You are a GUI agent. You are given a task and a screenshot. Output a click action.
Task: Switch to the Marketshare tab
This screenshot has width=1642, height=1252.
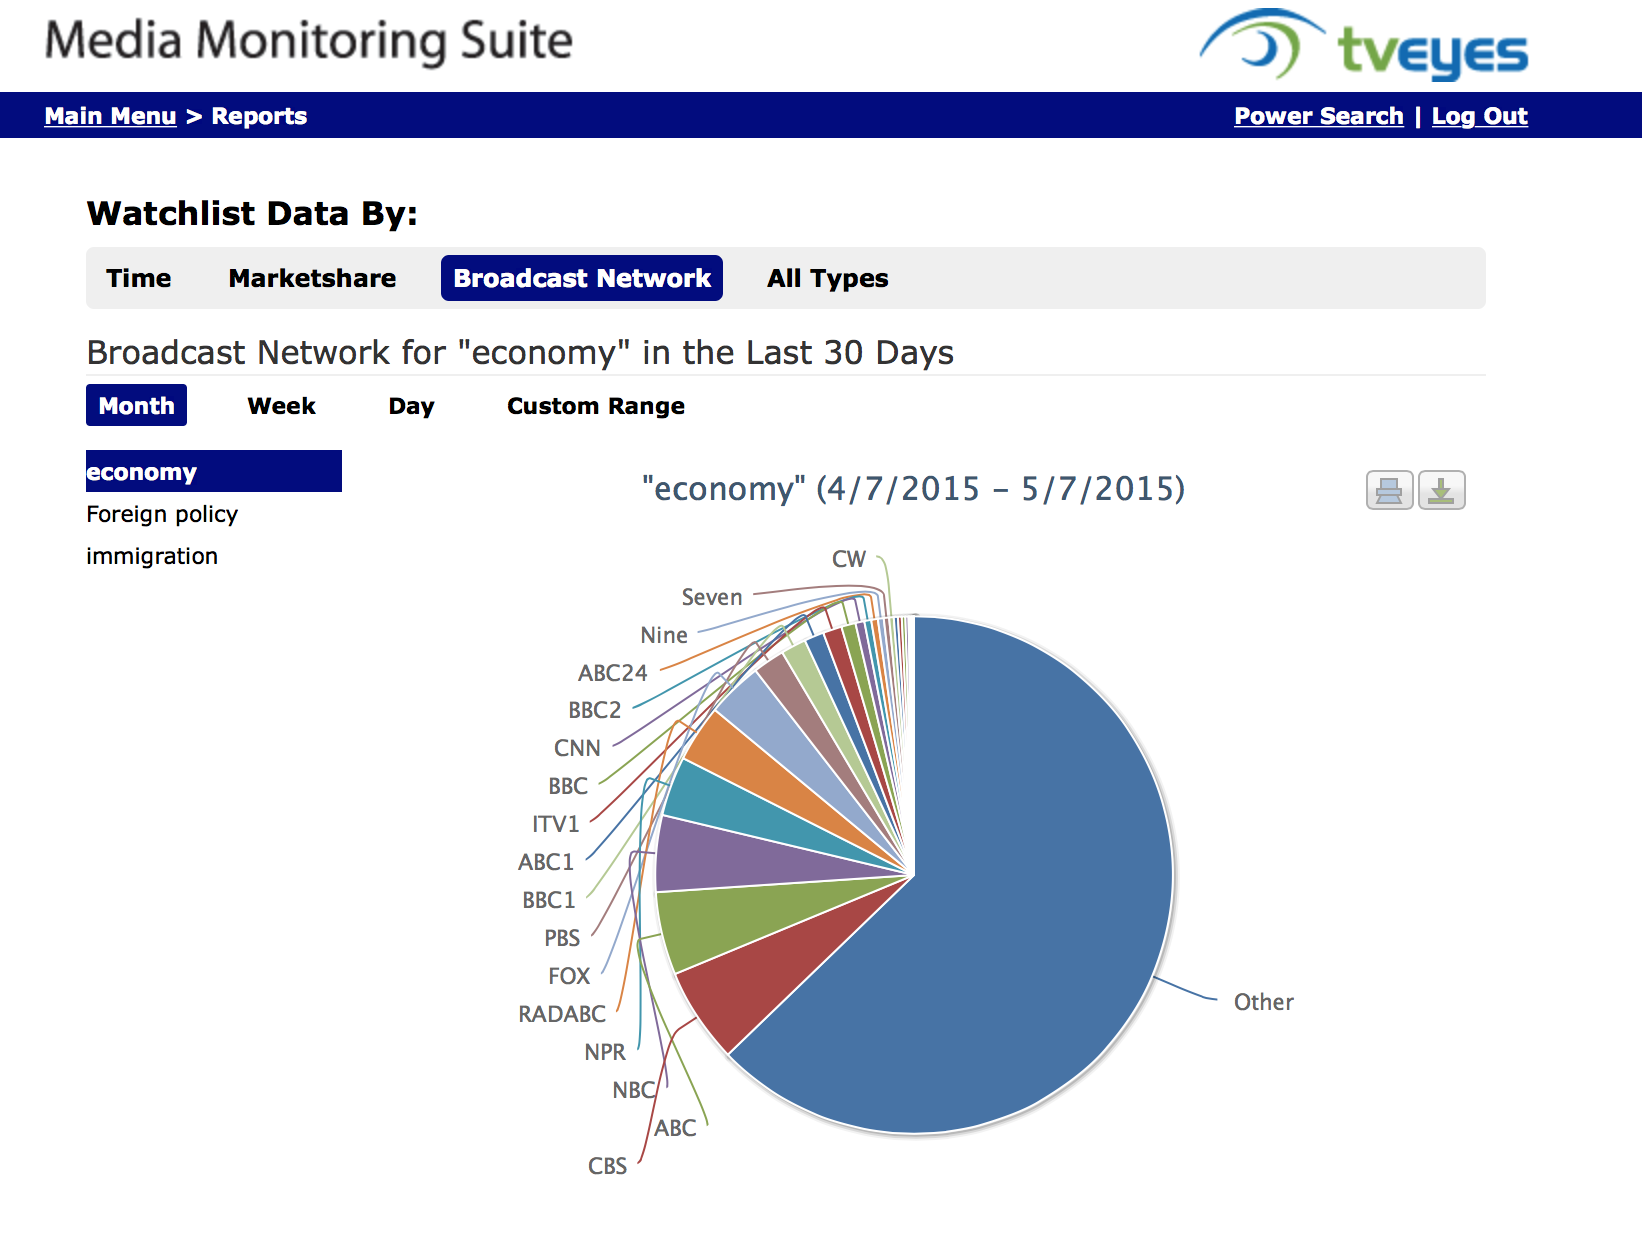point(312,278)
